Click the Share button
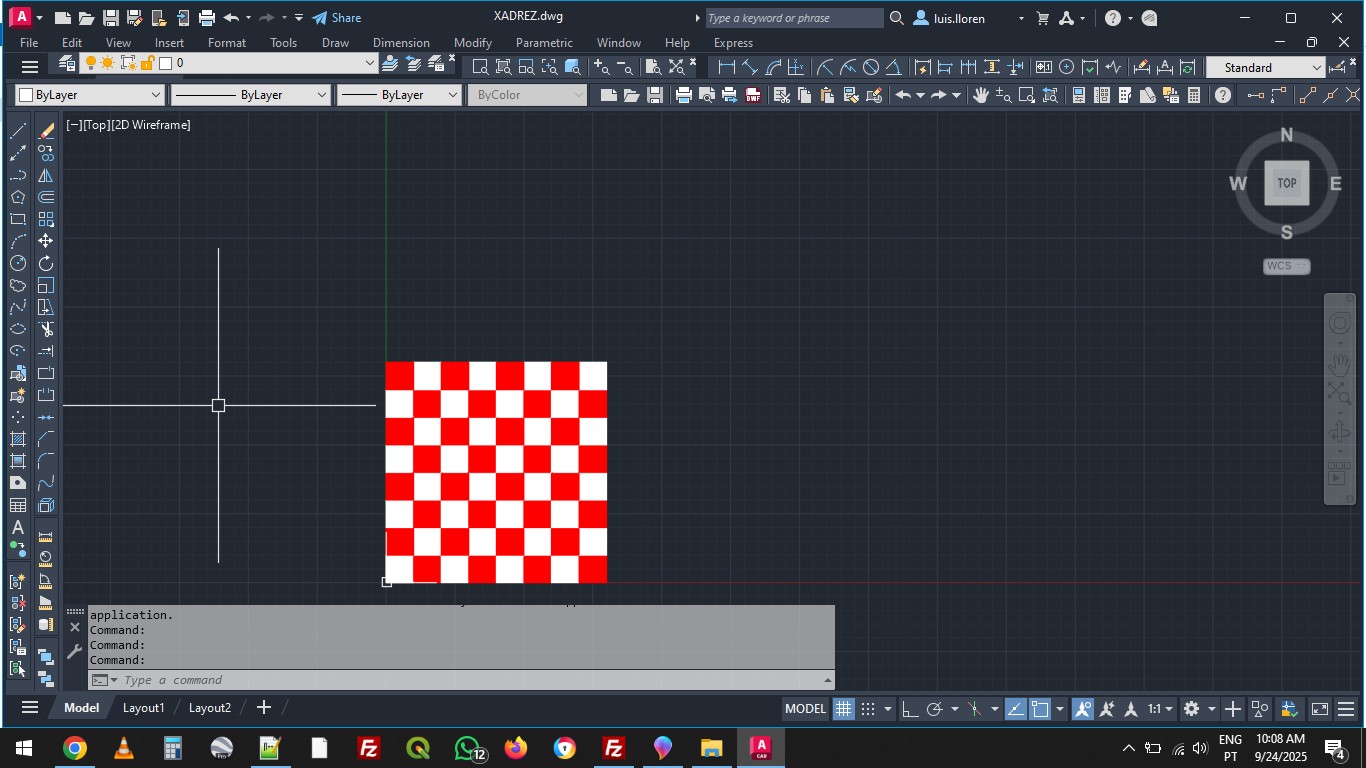 [x=337, y=18]
